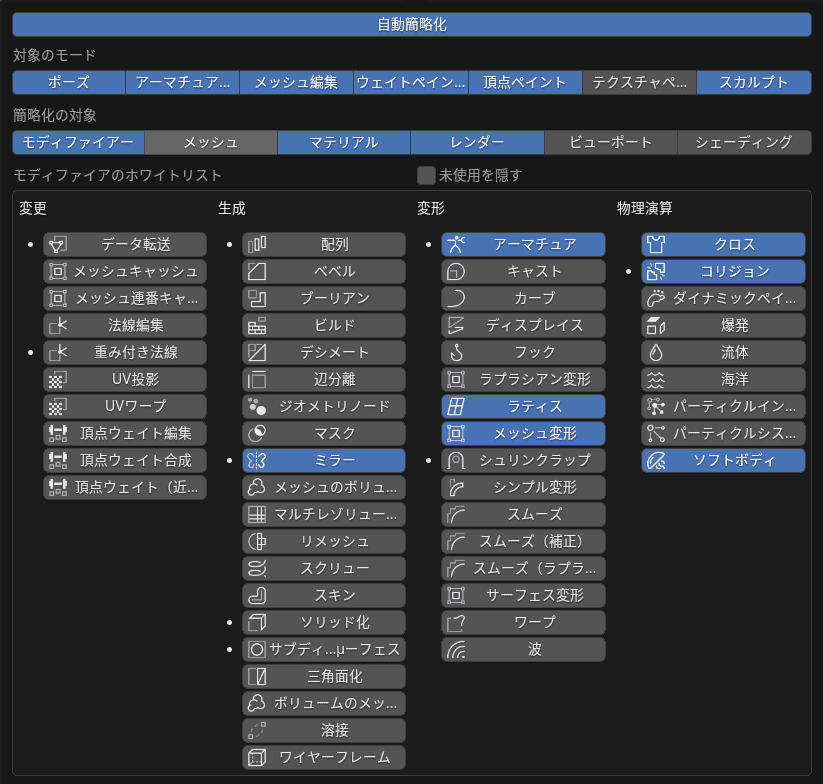The width and height of the screenshot is (823, 784).
Task: Select the ポーズ mode tab
Action: pos(69,82)
